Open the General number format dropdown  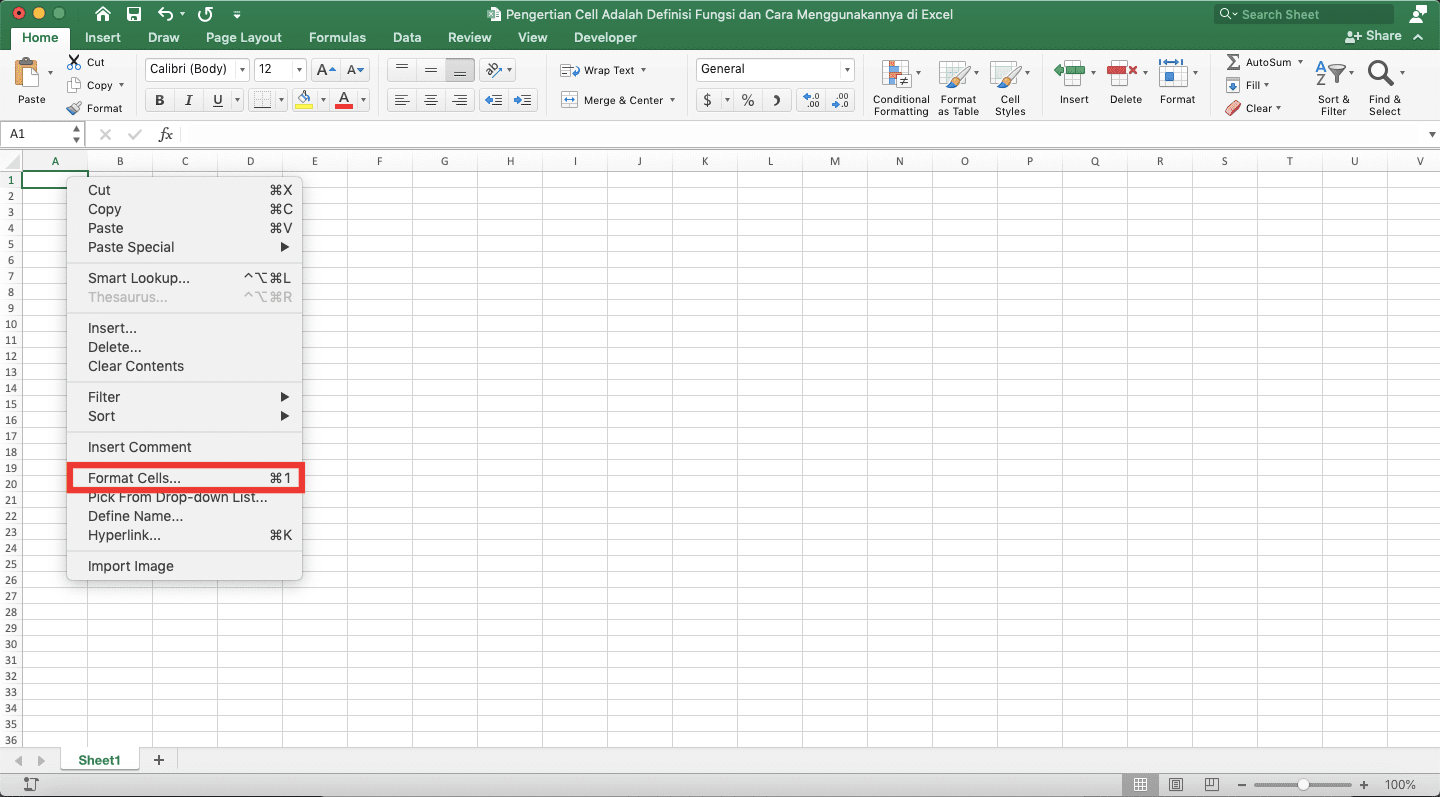pos(847,70)
